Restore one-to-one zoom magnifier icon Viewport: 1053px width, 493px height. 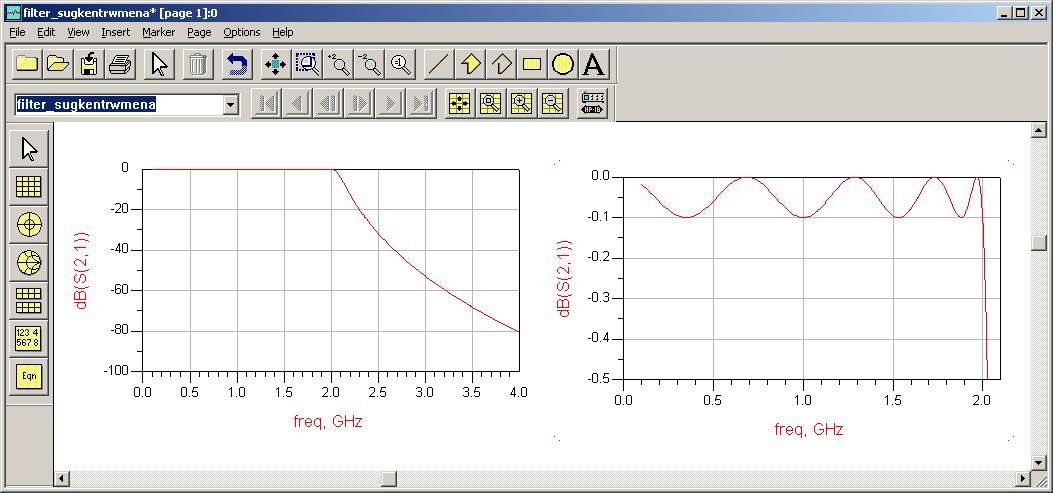click(x=400, y=64)
